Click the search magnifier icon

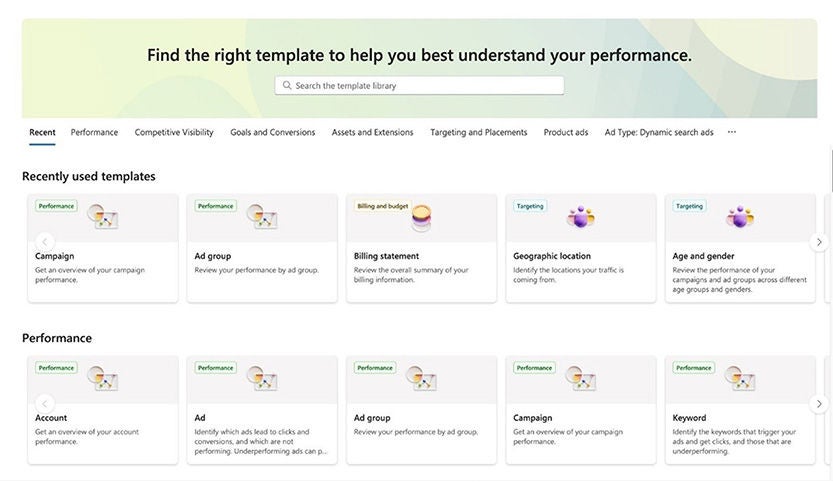click(287, 86)
